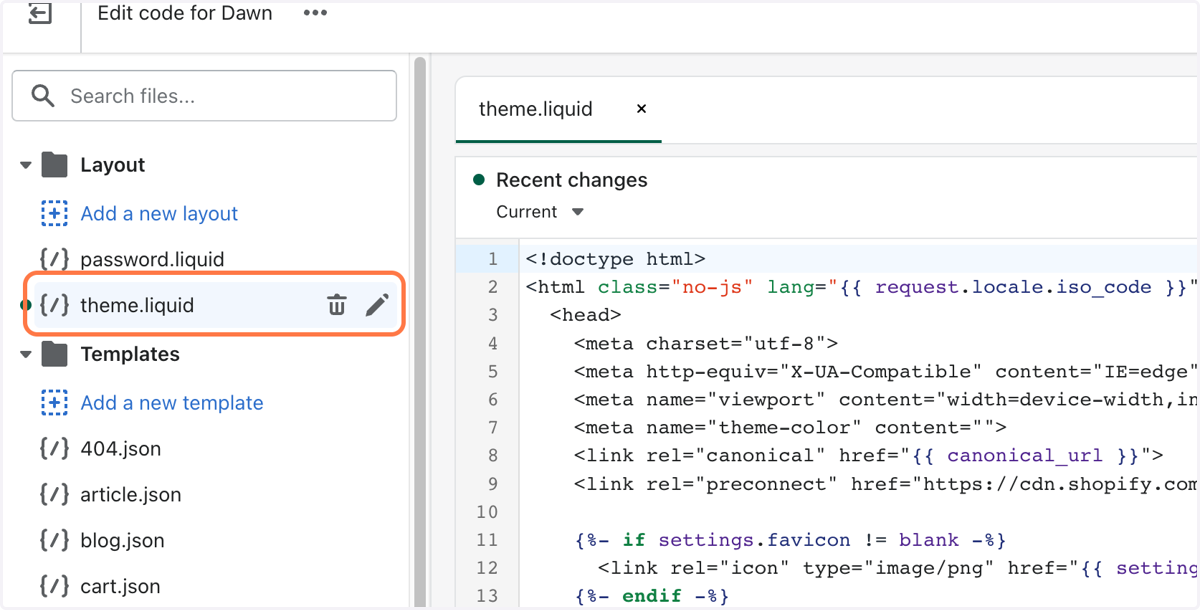Click the sidebar vertical scrollbar
The width and height of the screenshot is (1200, 610).
420,330
